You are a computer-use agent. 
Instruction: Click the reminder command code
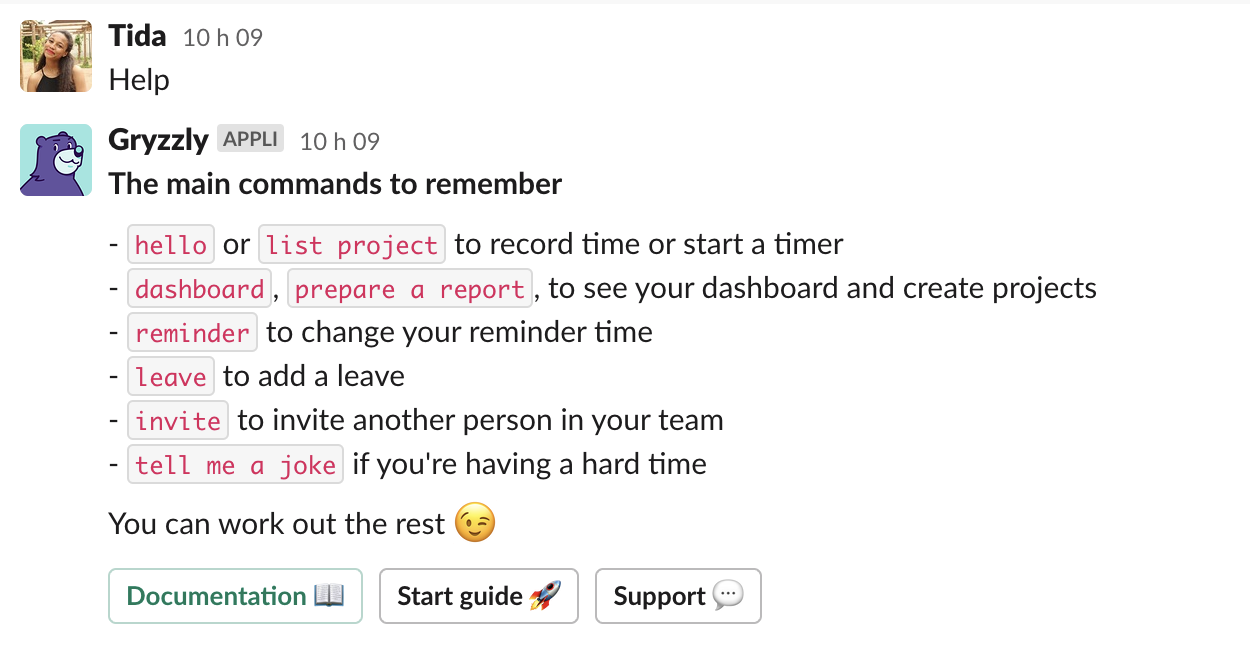[x=193, y=333]
